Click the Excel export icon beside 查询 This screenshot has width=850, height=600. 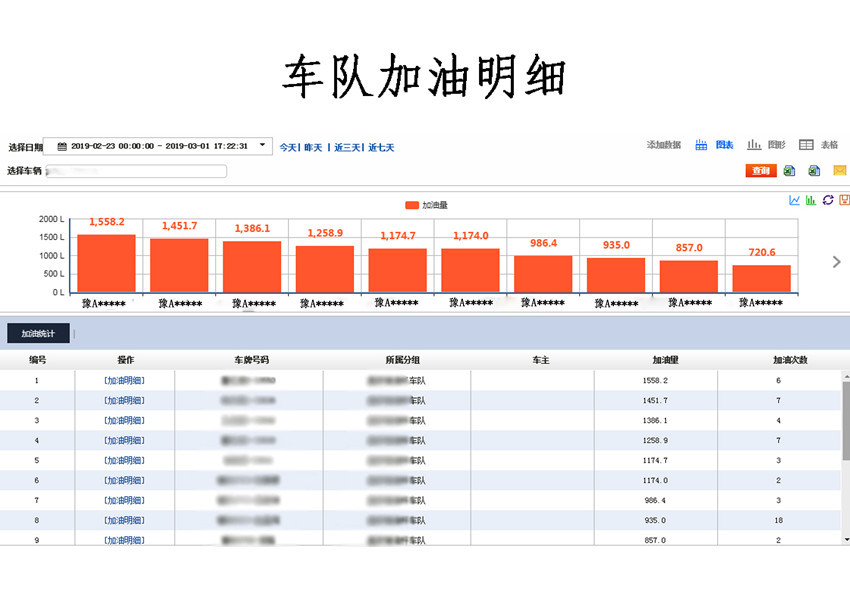[x=789, y=171]
